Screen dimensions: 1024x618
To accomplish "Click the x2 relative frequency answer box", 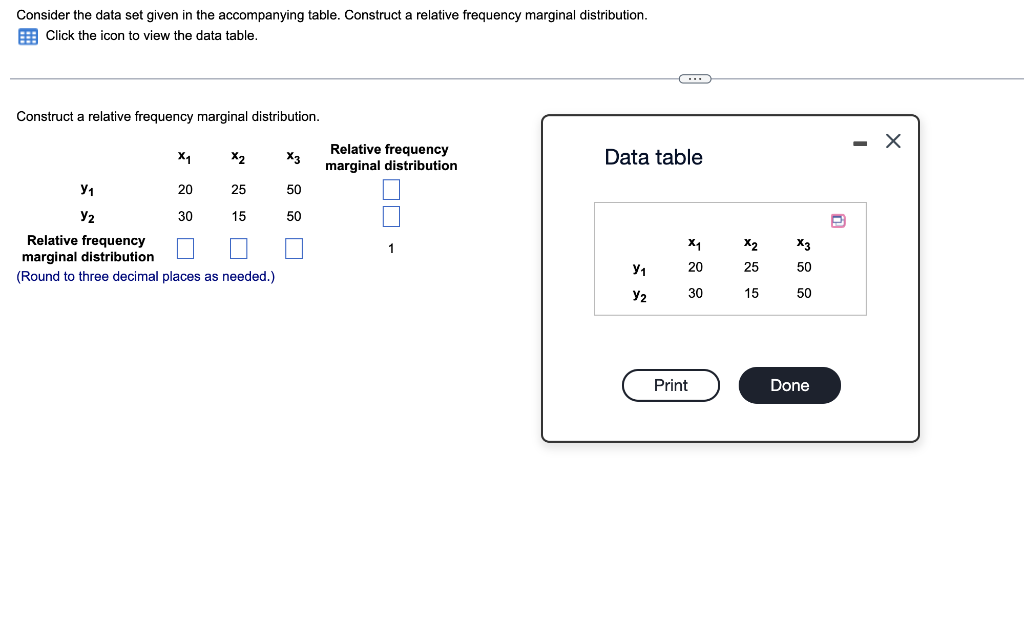I will click(238, 248).
